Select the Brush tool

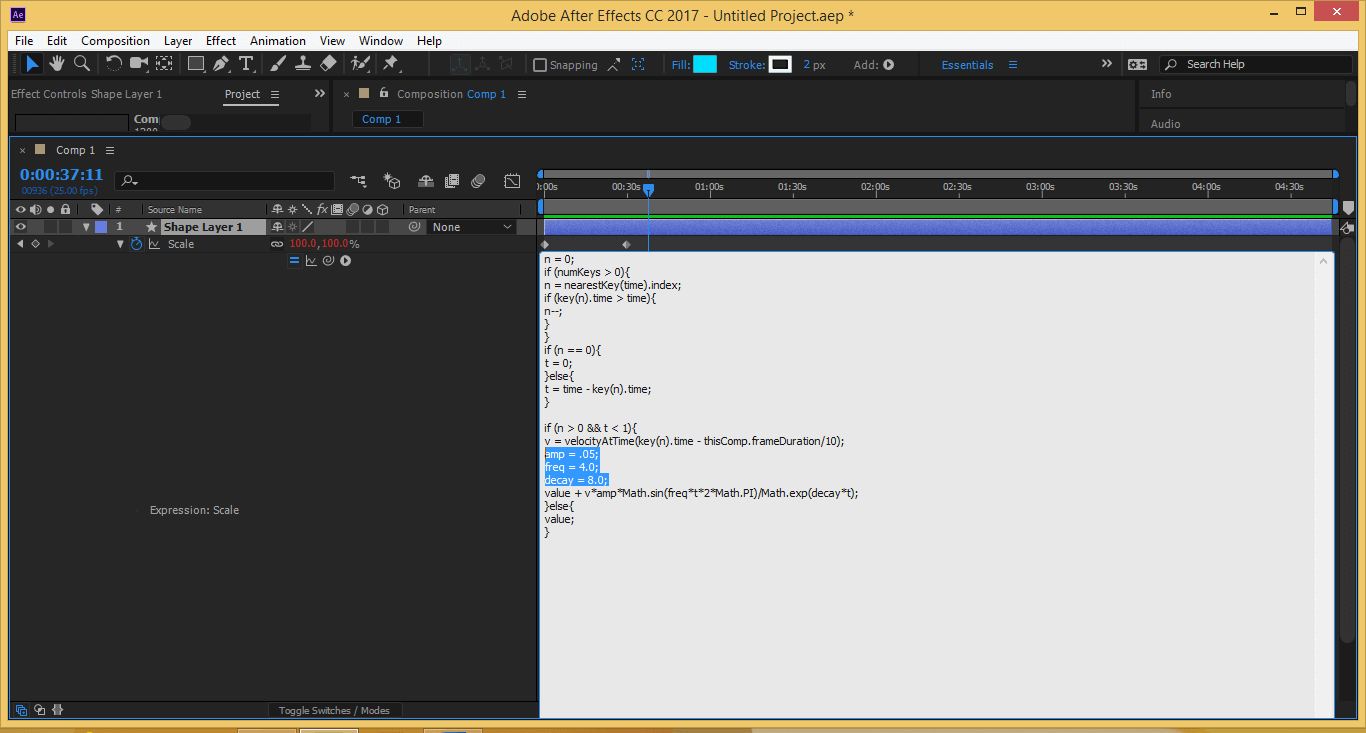coord(278,64)
